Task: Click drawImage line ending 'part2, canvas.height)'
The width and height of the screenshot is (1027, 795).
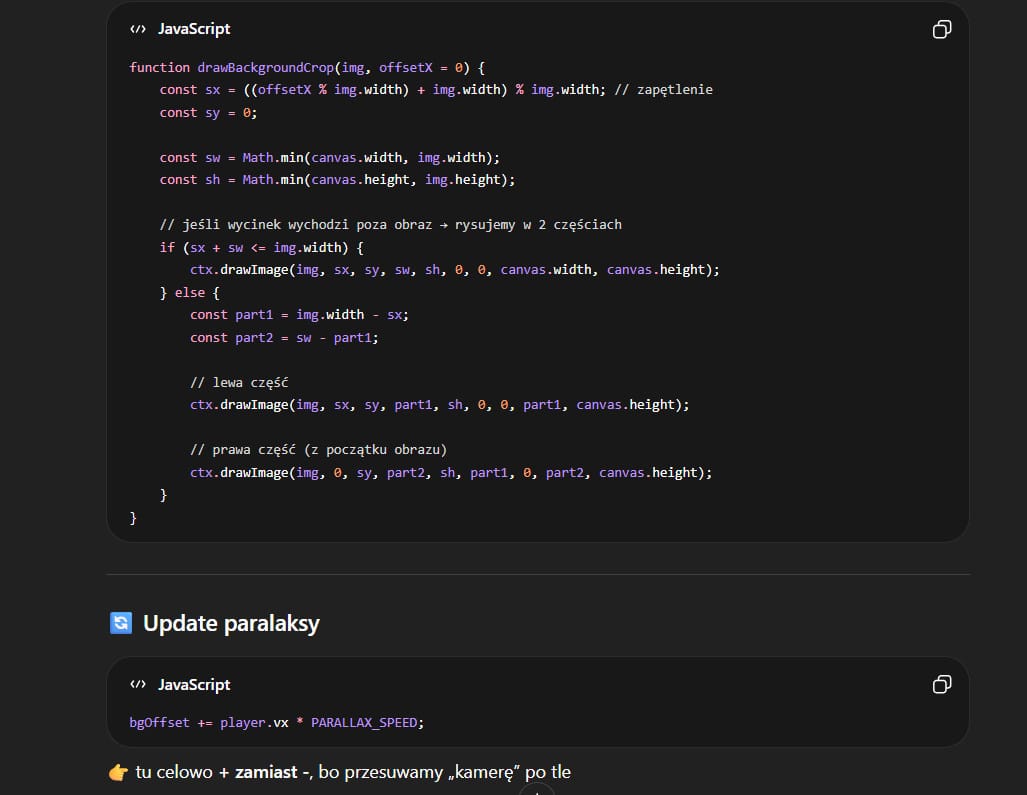Action: (x=451, y=473)
